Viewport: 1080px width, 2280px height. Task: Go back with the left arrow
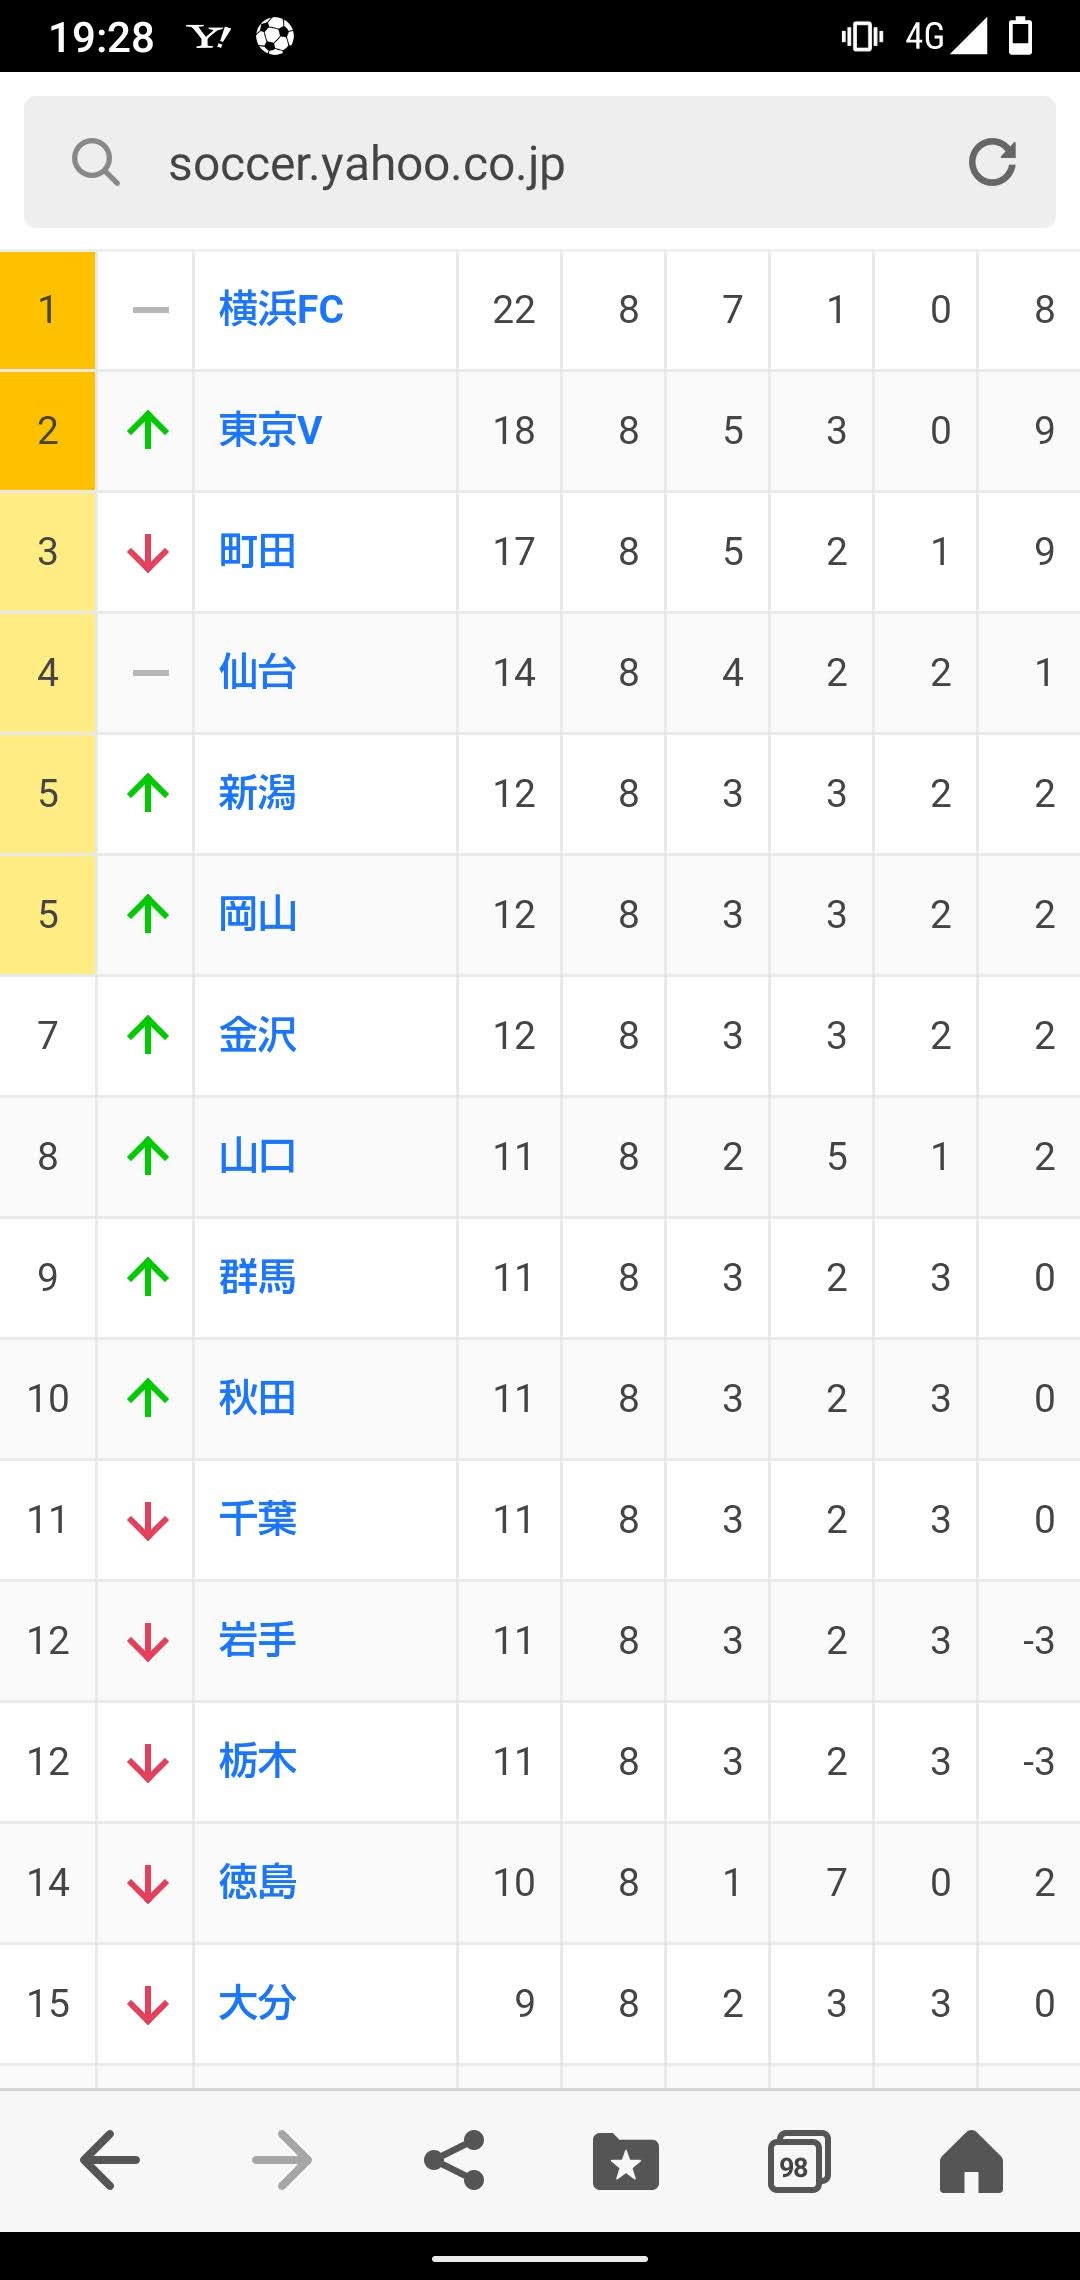point(110,2160)
